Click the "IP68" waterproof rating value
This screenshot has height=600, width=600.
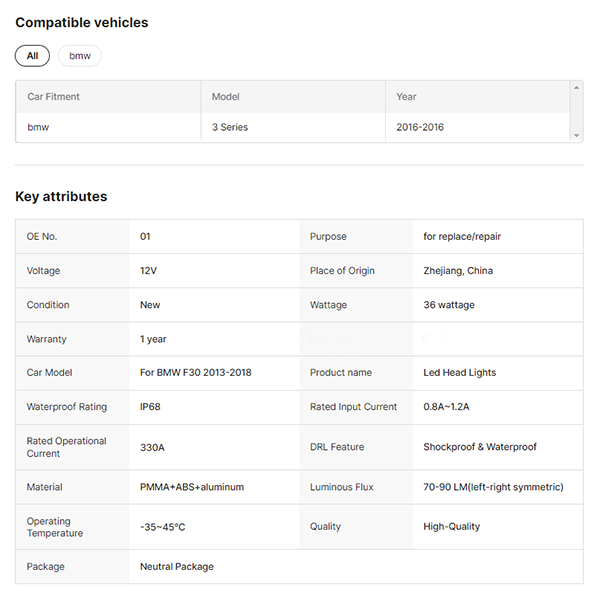tap(151, 407)
